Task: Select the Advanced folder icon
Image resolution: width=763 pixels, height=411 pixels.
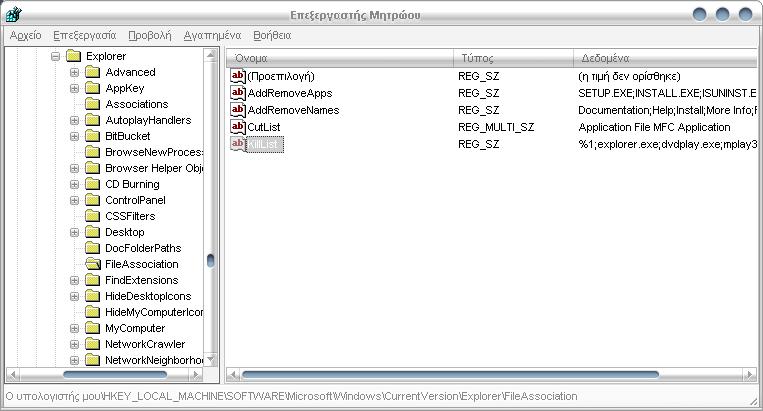Action: click(92, 72)
